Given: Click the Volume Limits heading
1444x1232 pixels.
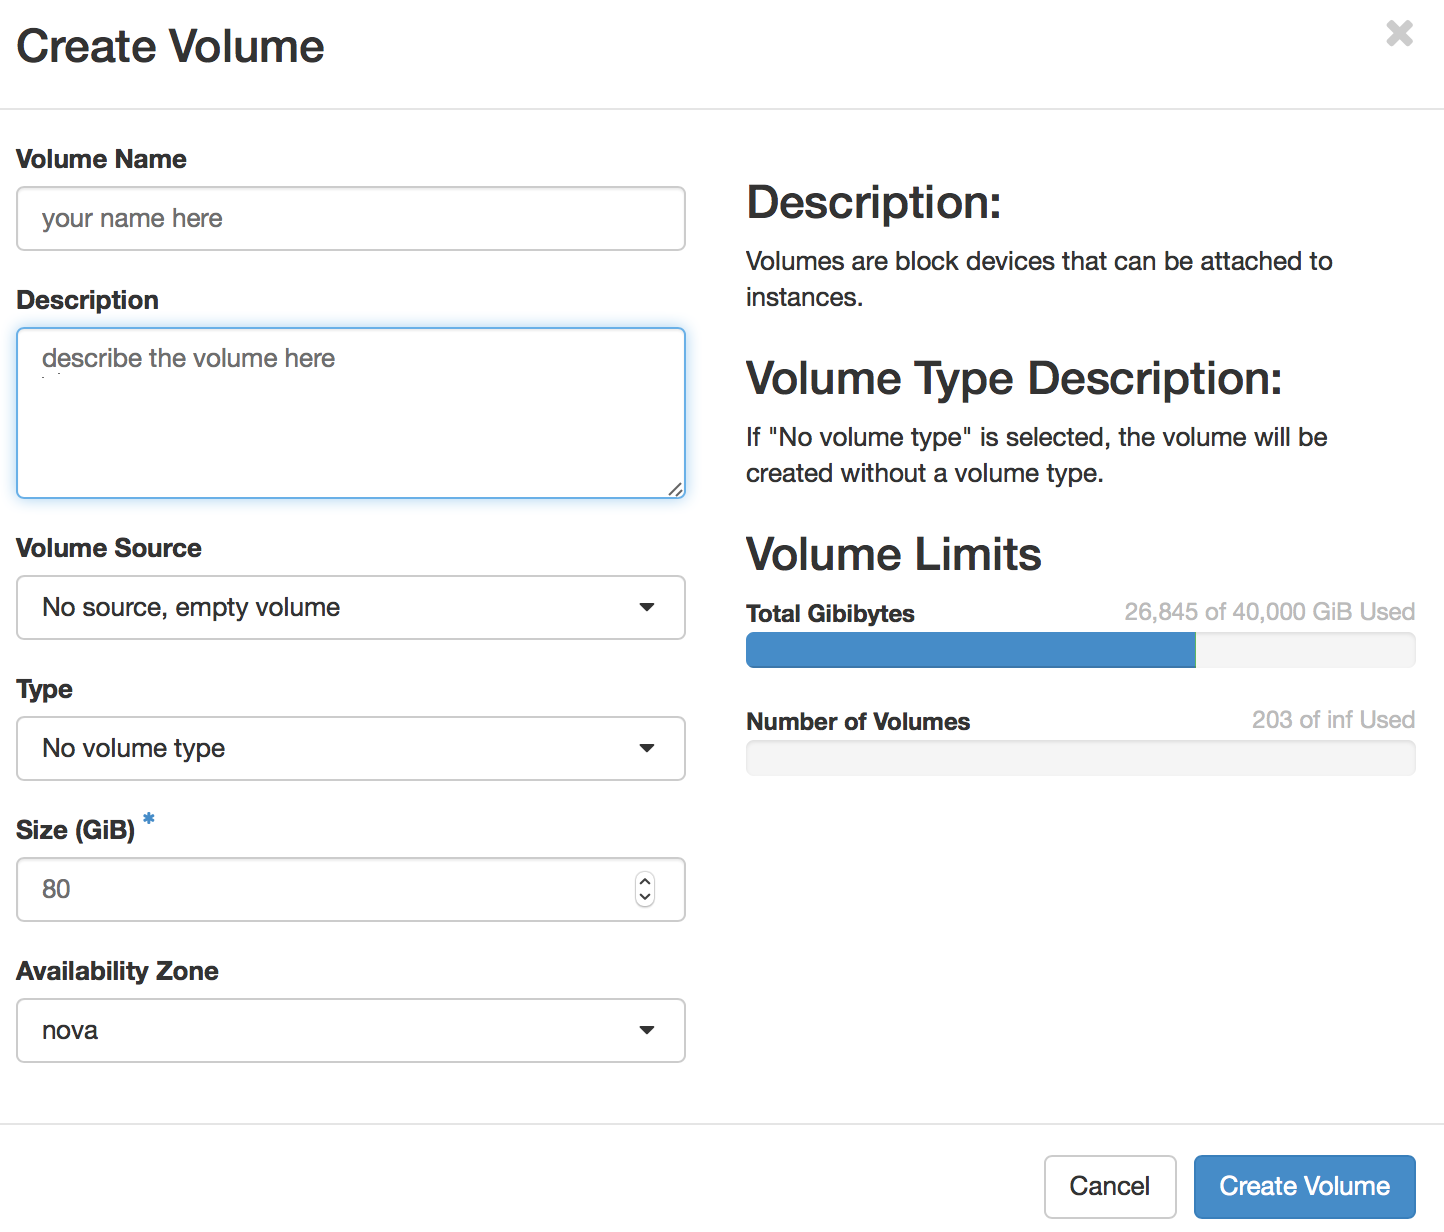Looking at the screenshot, I should point(893,554).
